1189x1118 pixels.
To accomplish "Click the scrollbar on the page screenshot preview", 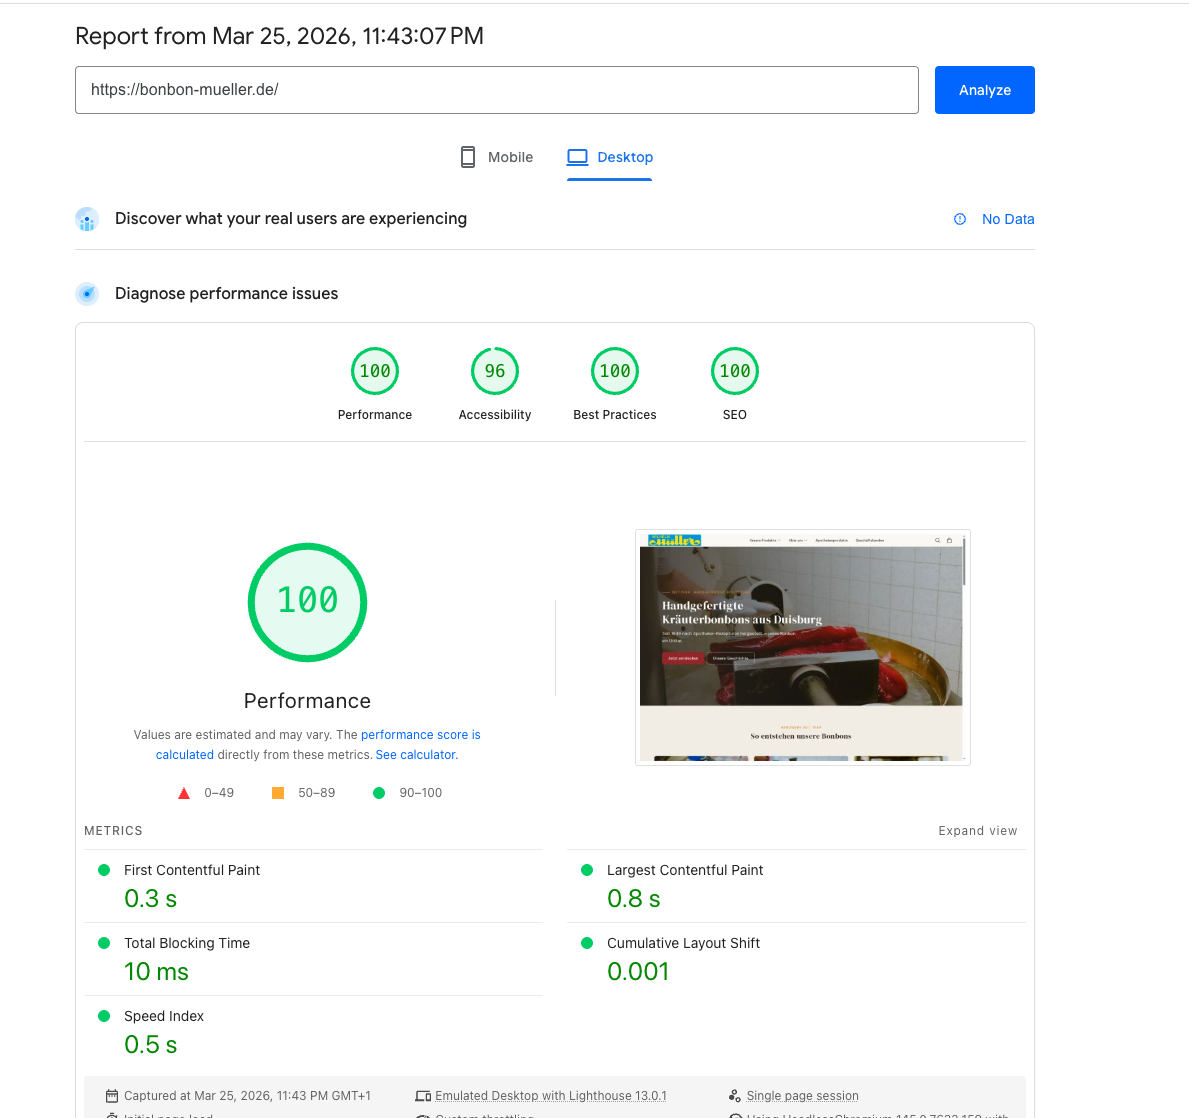I will point(963,580).
